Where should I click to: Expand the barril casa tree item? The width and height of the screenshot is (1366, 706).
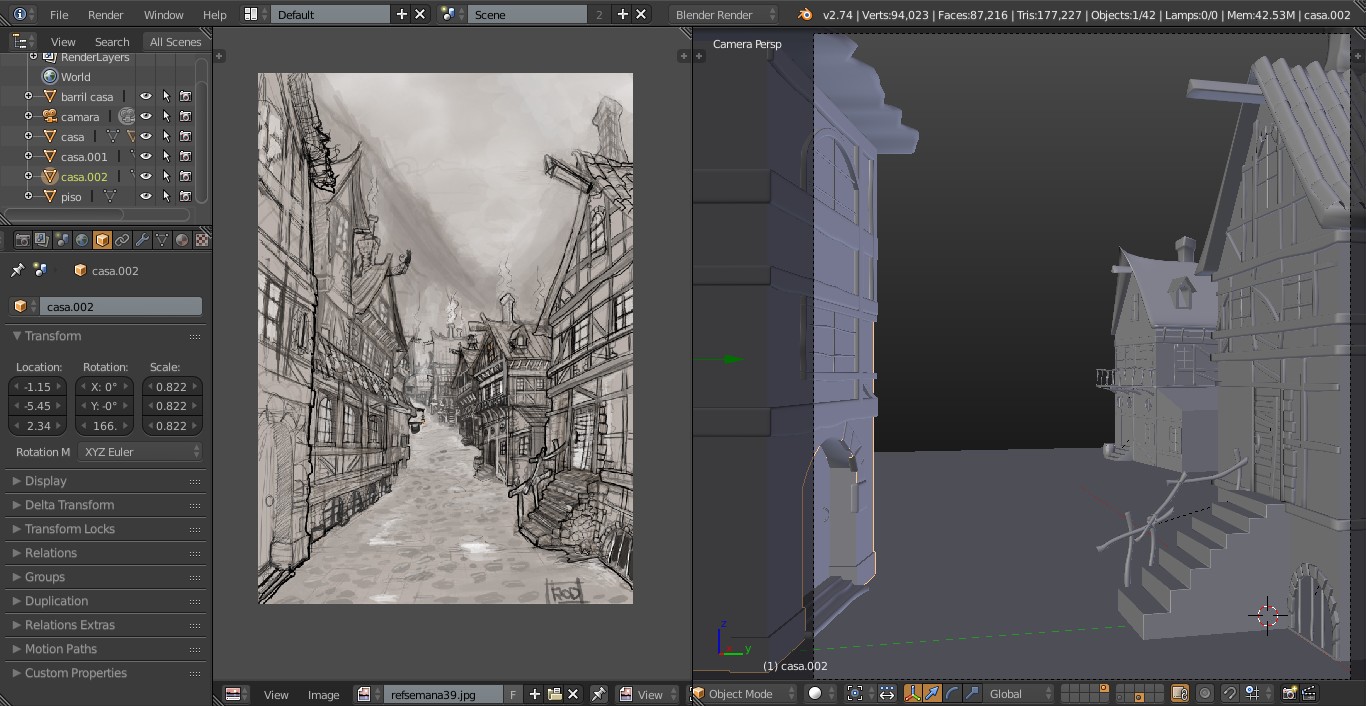29,97
